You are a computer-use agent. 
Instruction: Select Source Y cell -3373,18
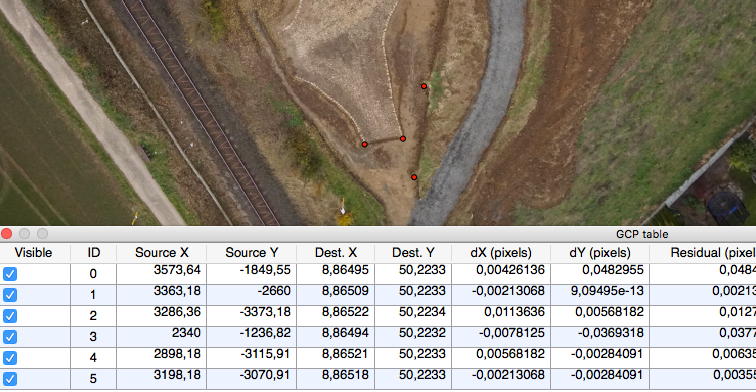(252, 315)
